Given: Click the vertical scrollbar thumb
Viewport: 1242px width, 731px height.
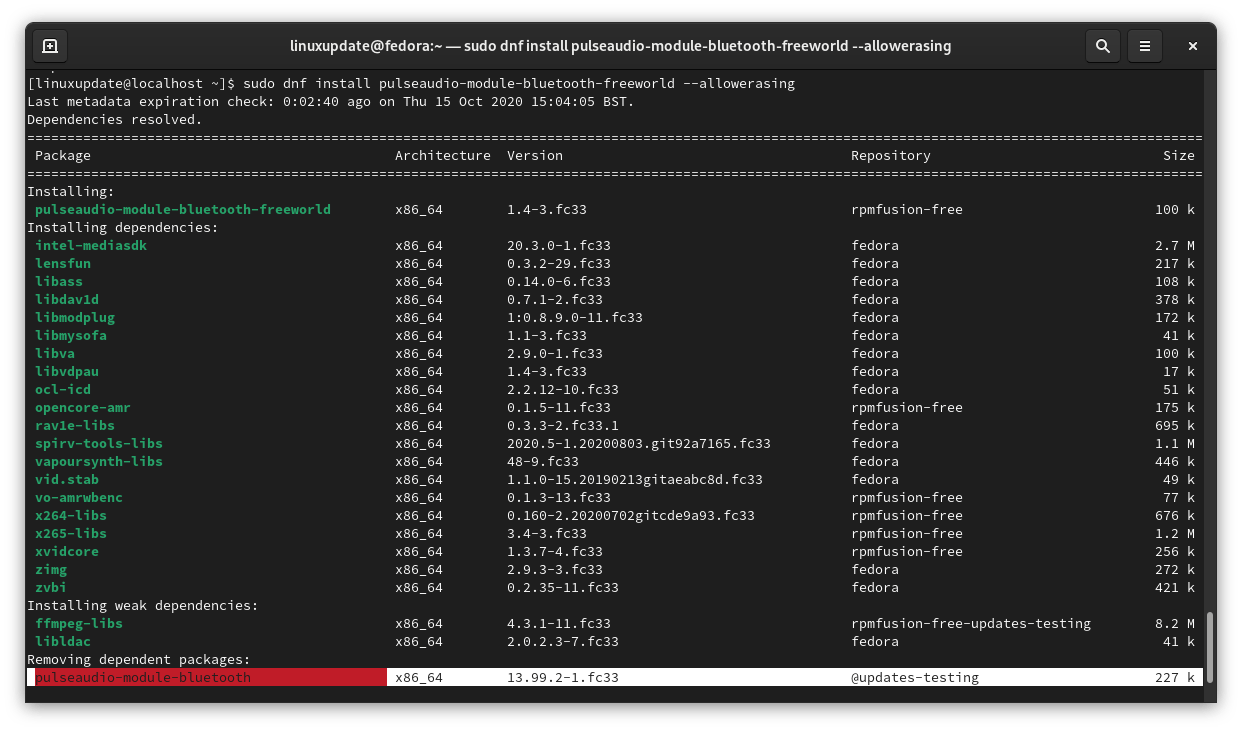Looking at the screenshot, I should click(1209, 647).
